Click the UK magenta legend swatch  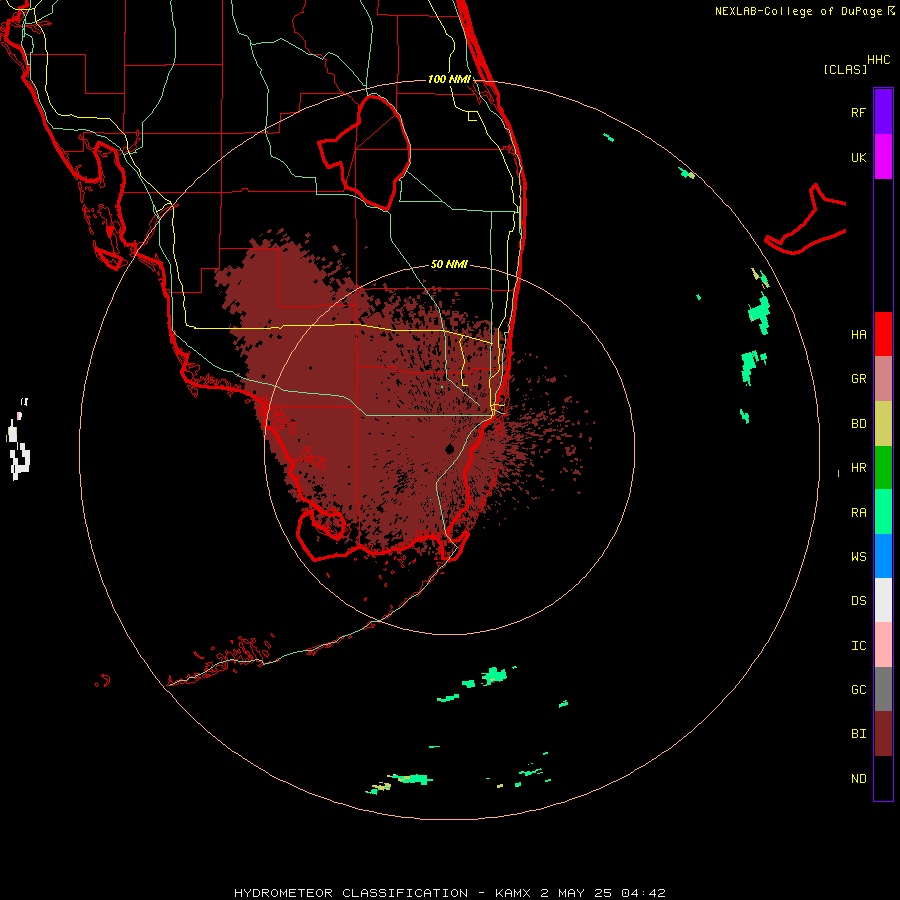pos(883,157)
